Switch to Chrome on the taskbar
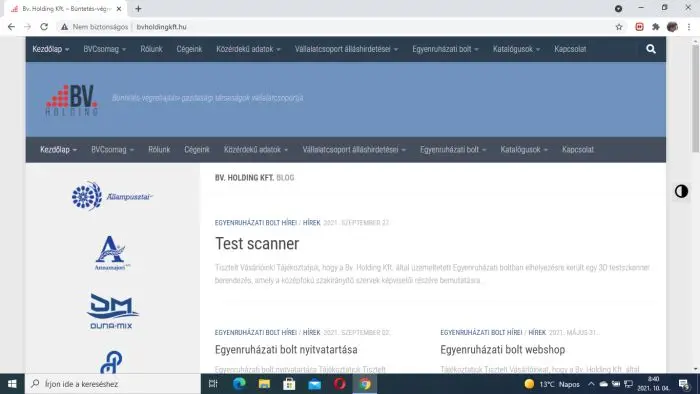The width and height of the screenshot is (700, 394). point(365,384)
